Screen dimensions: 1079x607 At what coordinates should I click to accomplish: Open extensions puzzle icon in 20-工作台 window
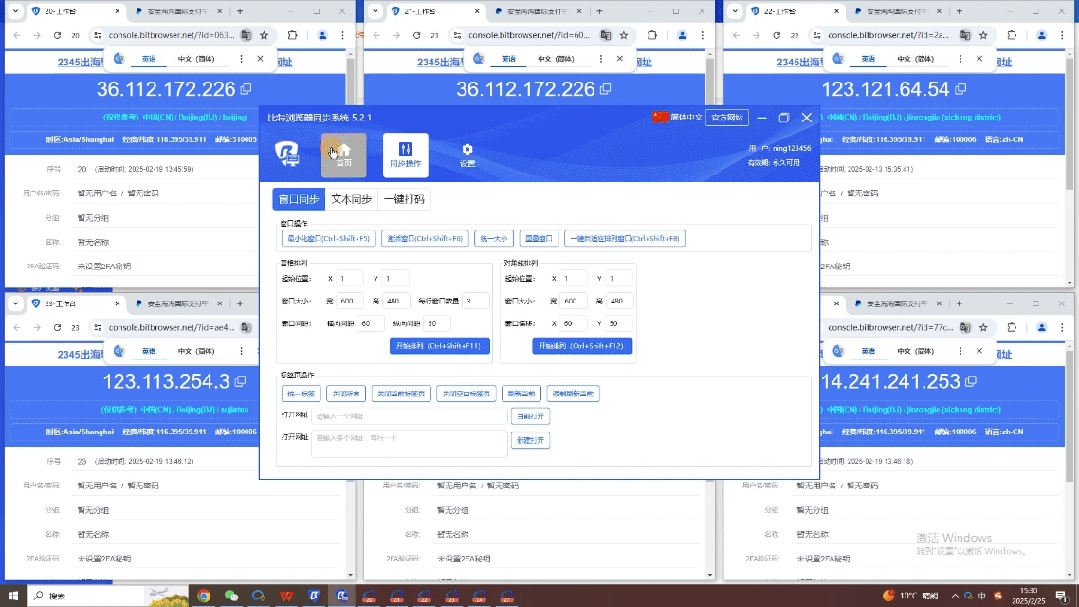(292, 35)
